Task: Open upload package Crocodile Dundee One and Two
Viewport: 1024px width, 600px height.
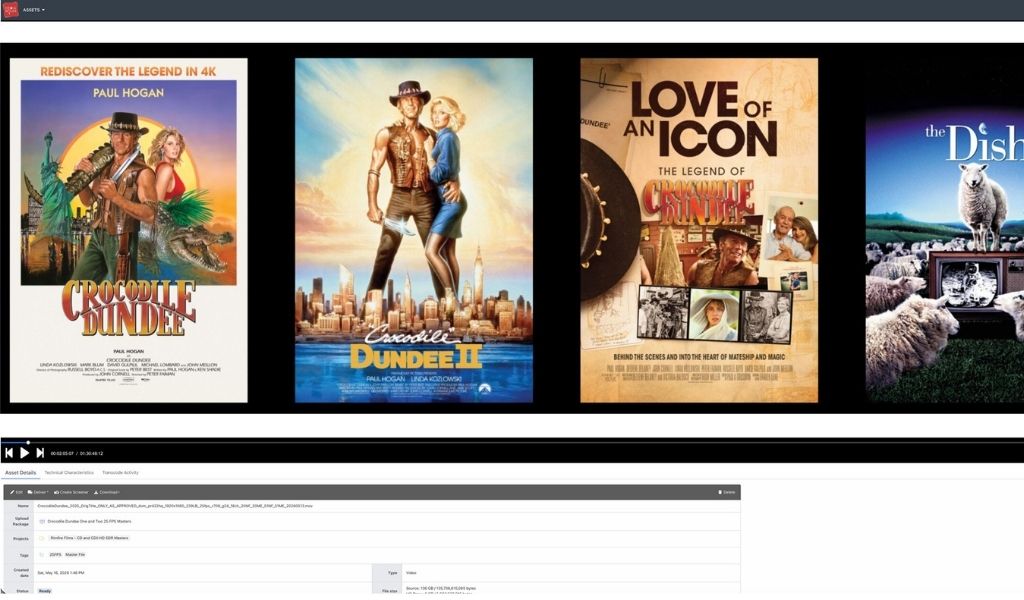Action: 89,522
